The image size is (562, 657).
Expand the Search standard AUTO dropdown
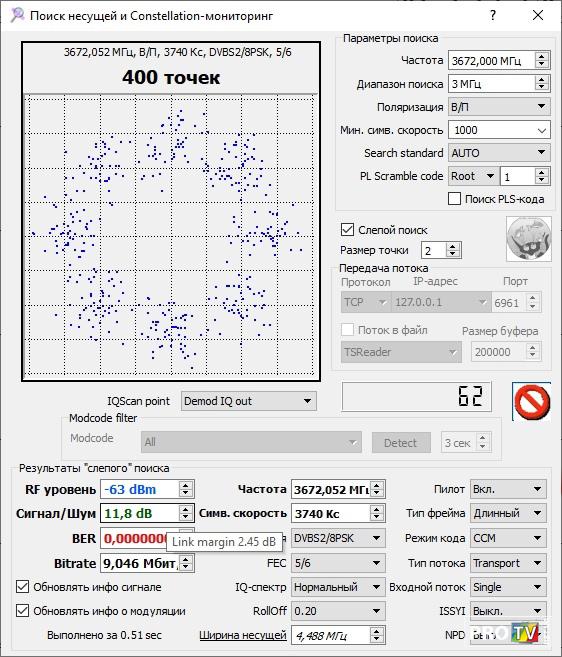[x=499, y=153]
